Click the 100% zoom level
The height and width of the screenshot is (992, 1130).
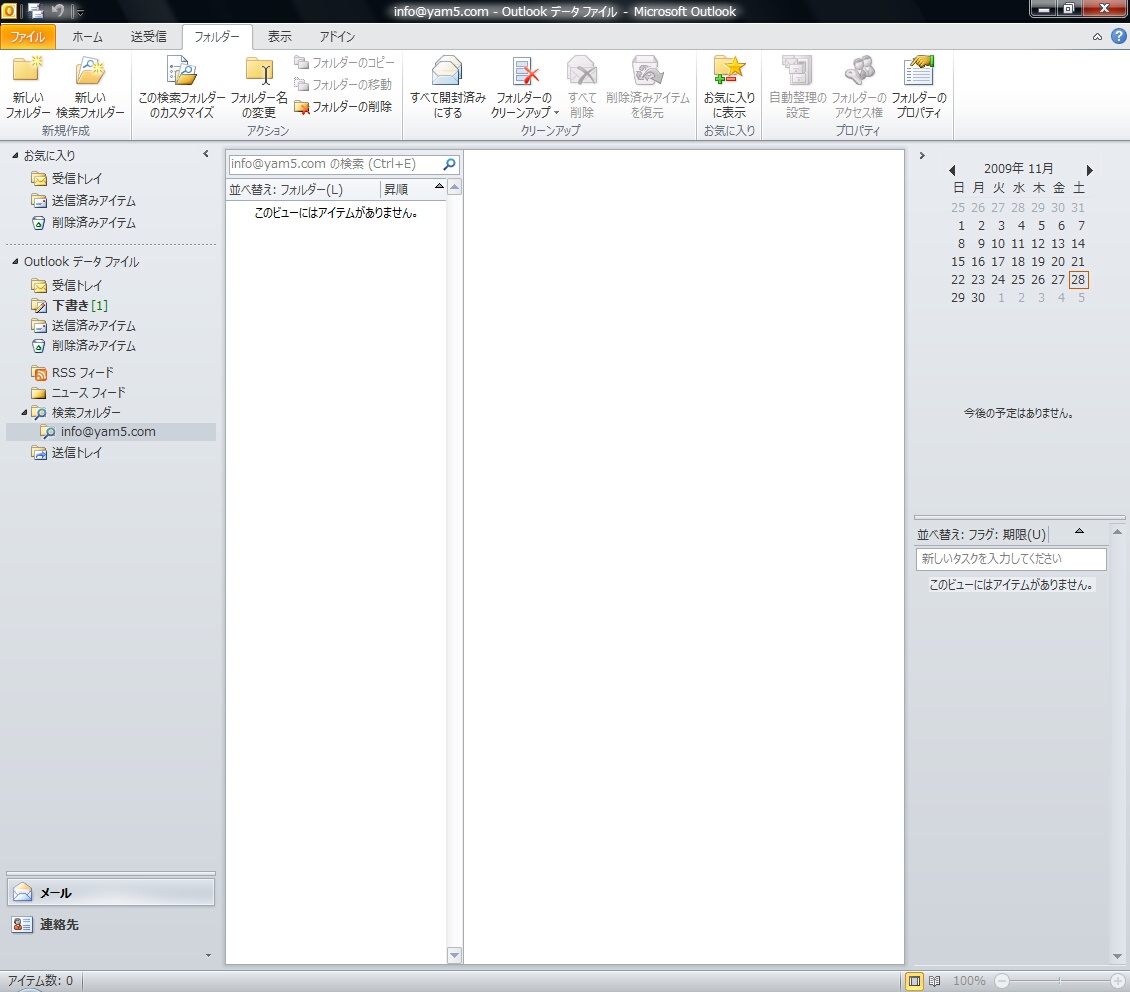tap(969, 980)
